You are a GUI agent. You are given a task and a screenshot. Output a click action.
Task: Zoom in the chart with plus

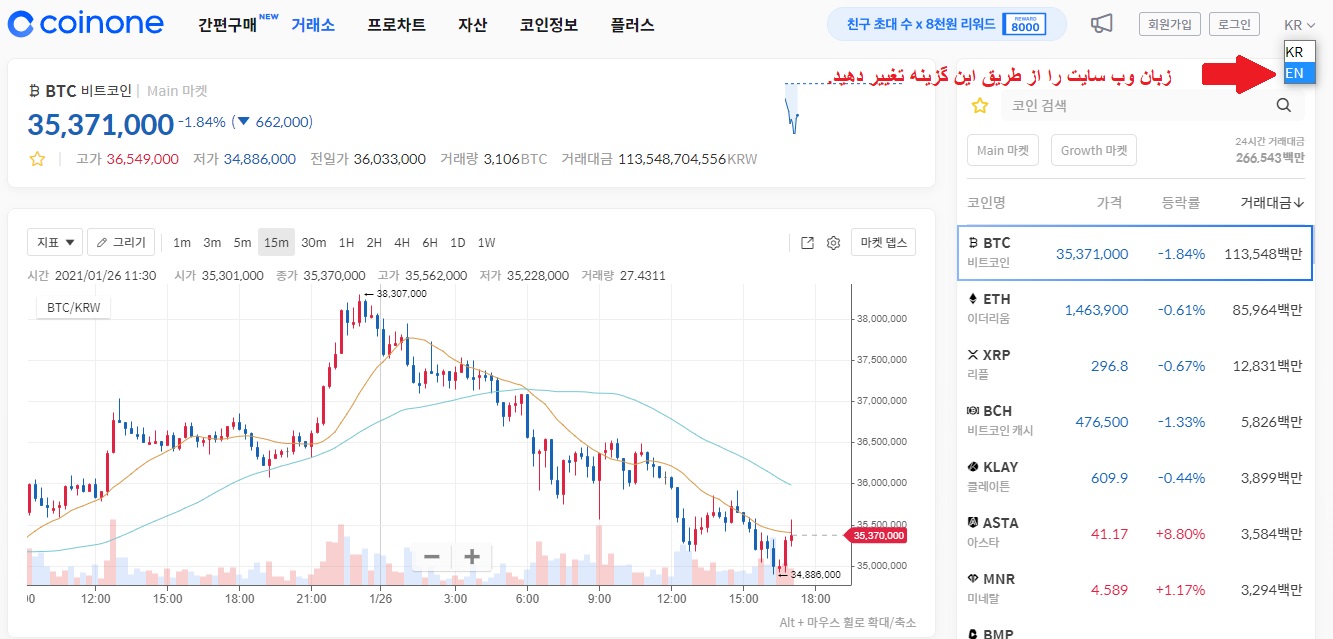tap(472, 557)
